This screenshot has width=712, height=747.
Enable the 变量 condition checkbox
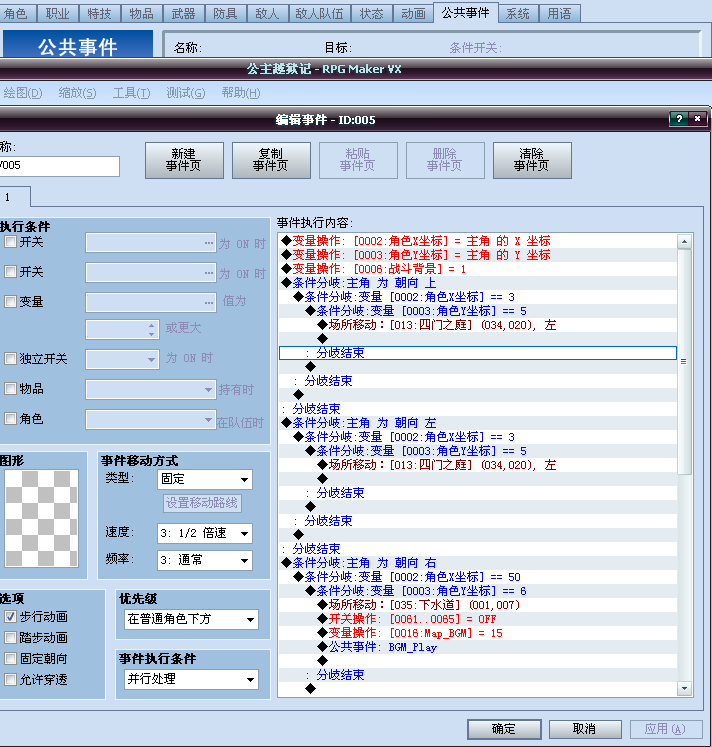coord(10,302)
